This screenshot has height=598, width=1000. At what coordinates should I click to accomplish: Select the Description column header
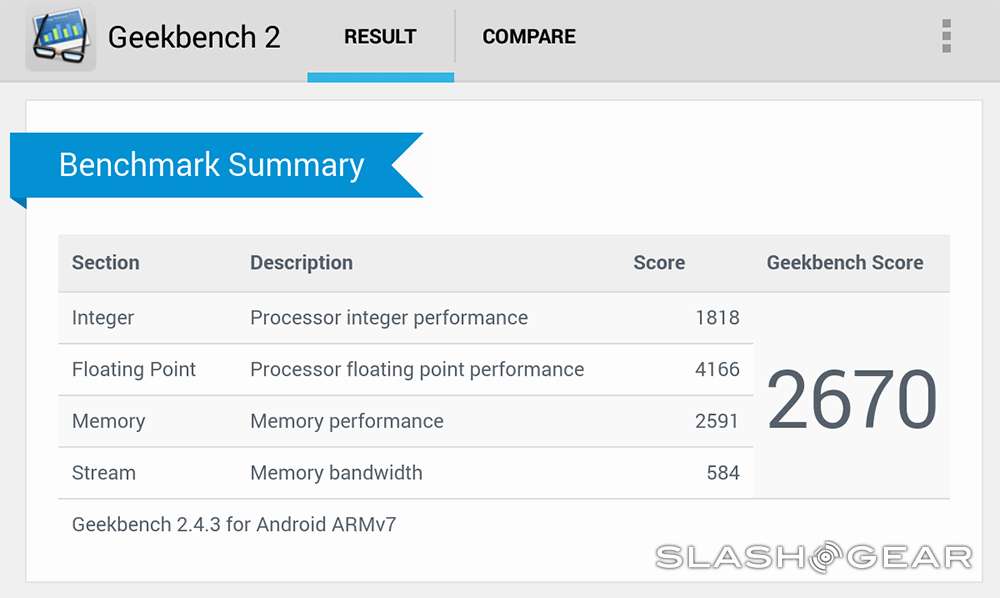pyautogui.click(x=301, y=263)
